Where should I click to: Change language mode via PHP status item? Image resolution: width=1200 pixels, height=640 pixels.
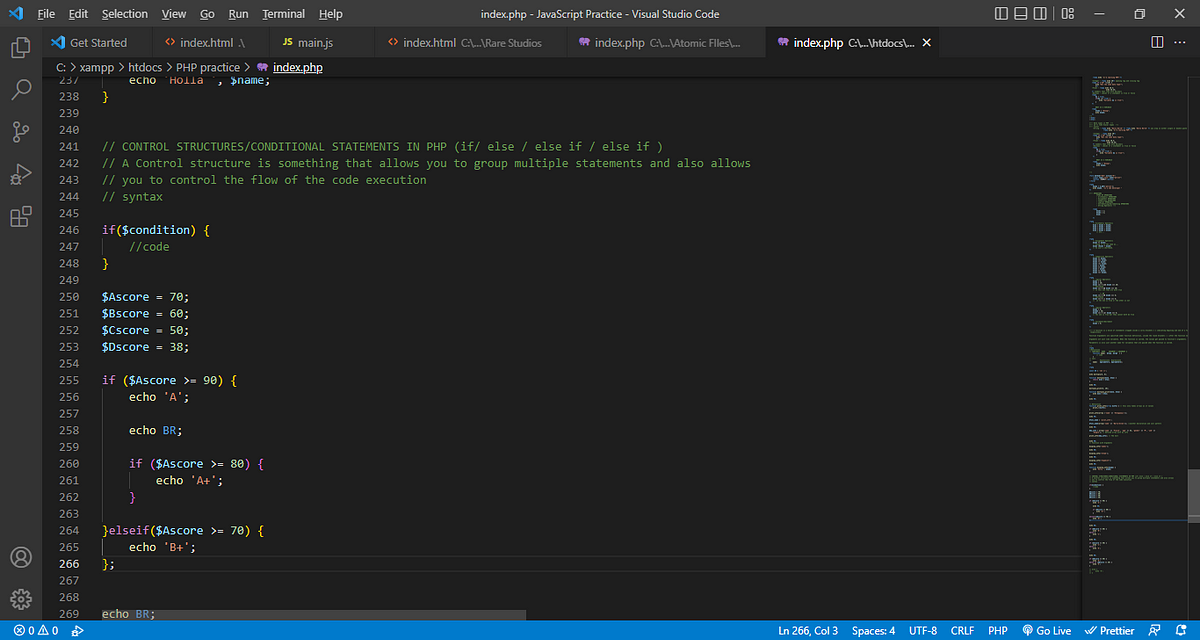[x=997, y=631]
